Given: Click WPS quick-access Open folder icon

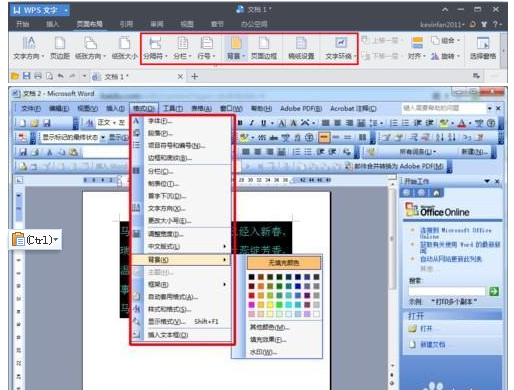Looking at the screenshot, I should pos(15,76).
